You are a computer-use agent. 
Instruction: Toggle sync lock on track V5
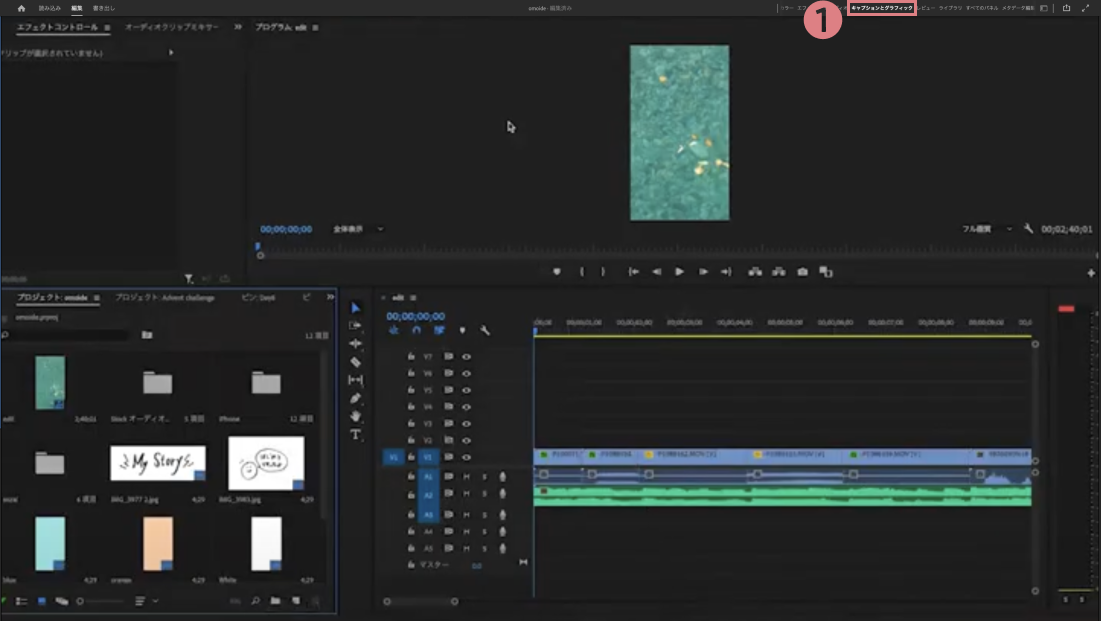point(448,390)
